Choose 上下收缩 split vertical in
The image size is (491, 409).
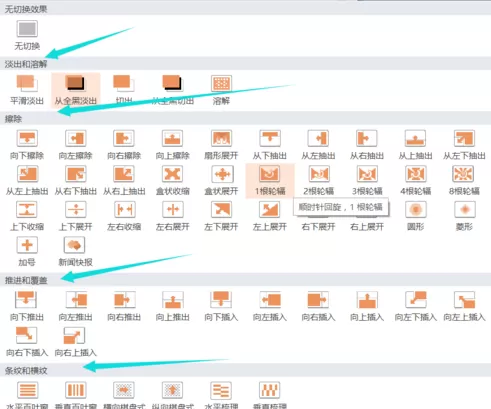click(x=27, y=216)
